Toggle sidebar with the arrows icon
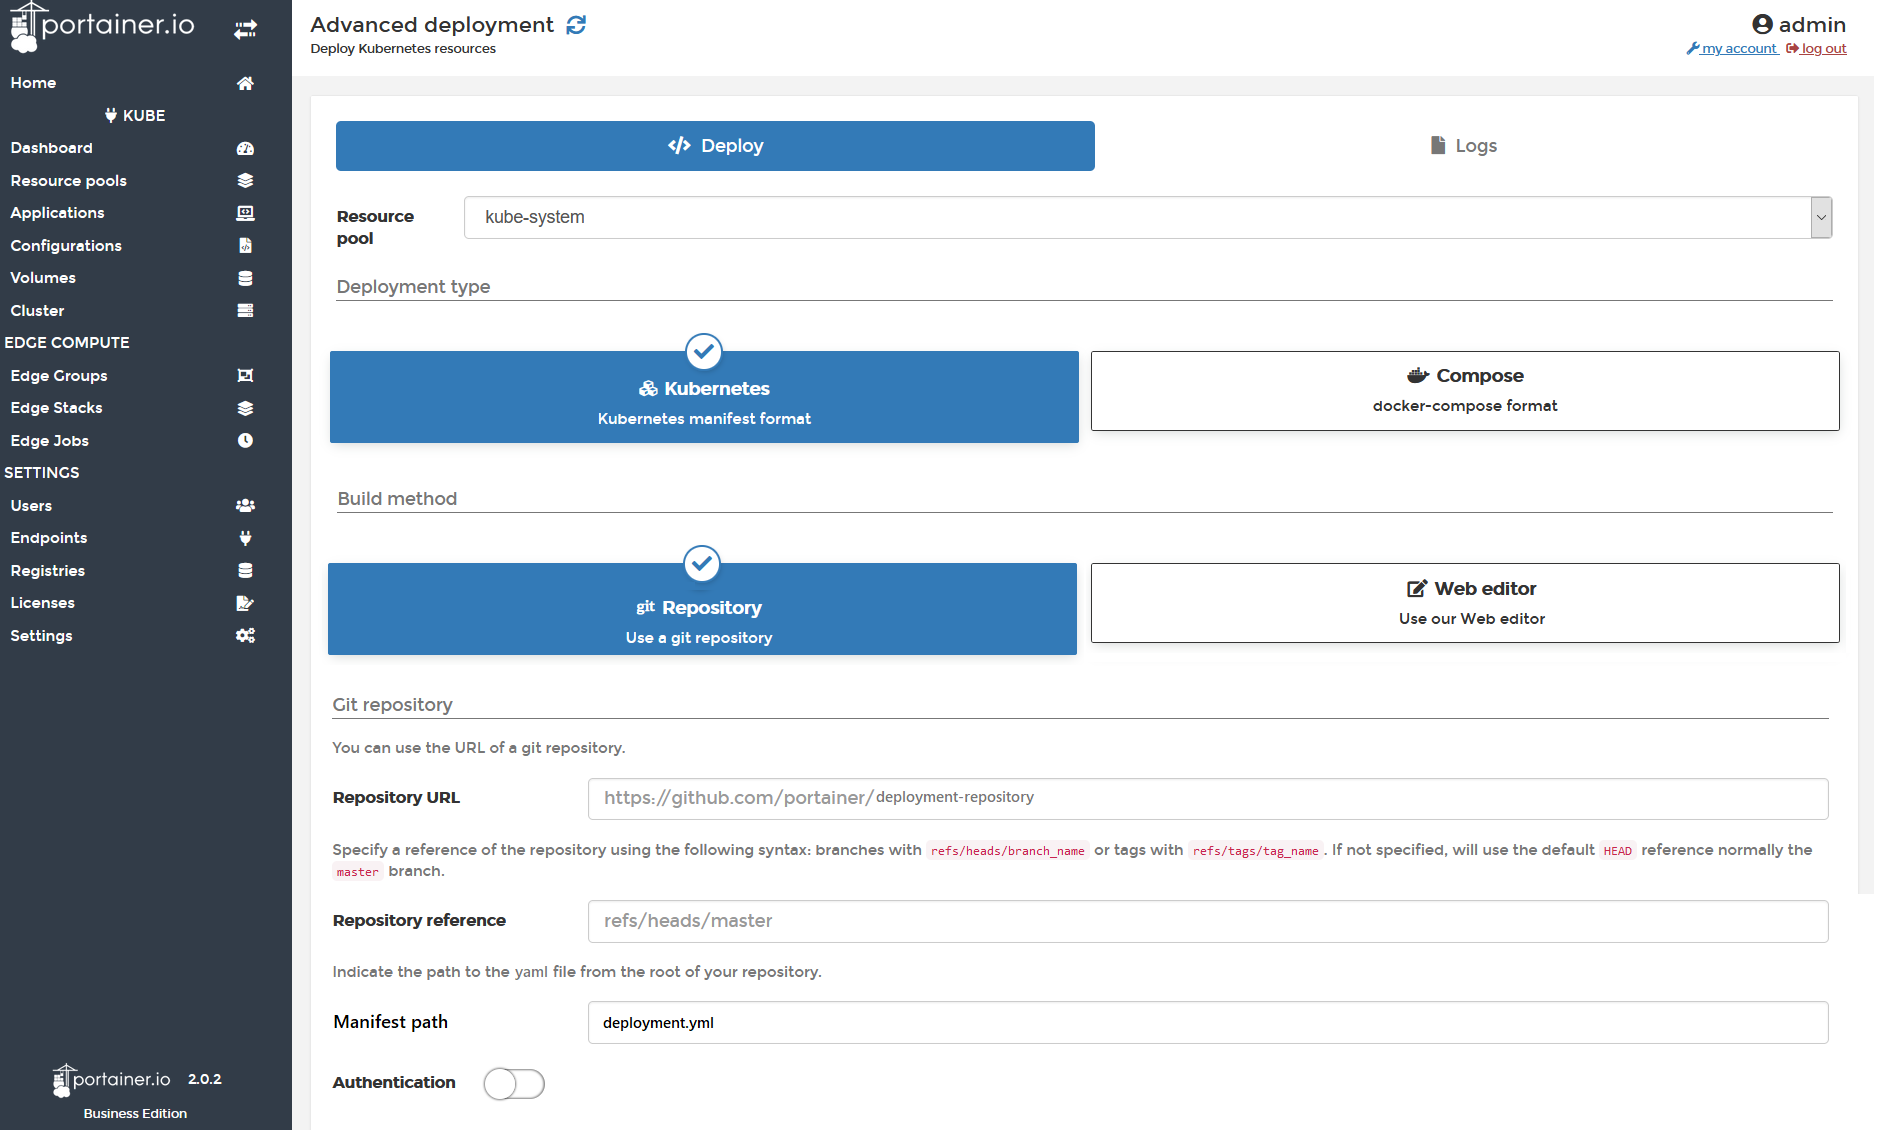 [245, 30]
